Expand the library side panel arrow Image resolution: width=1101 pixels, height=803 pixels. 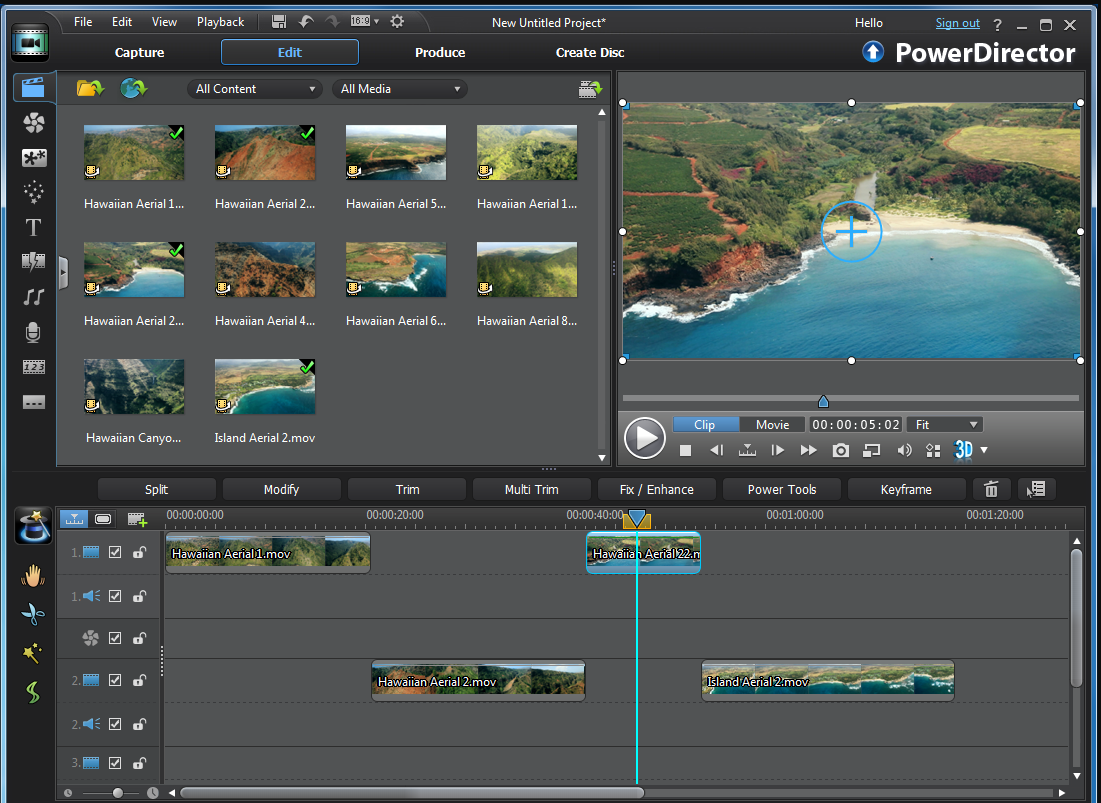click(63, 272)
